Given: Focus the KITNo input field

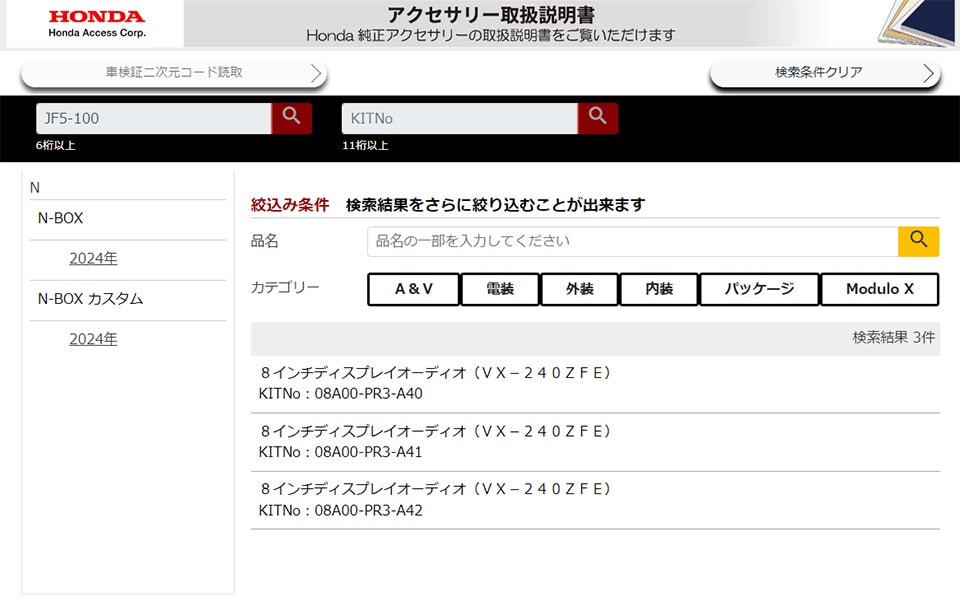Looking at the screenshot, I should tap(460, 118).
